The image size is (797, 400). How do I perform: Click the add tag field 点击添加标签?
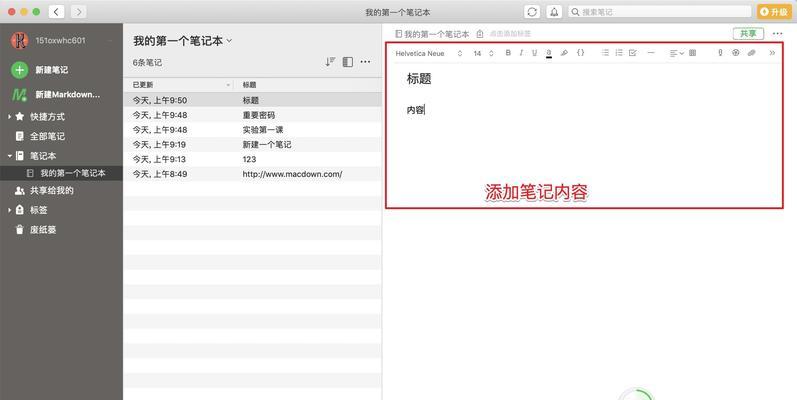coord(510,34)
